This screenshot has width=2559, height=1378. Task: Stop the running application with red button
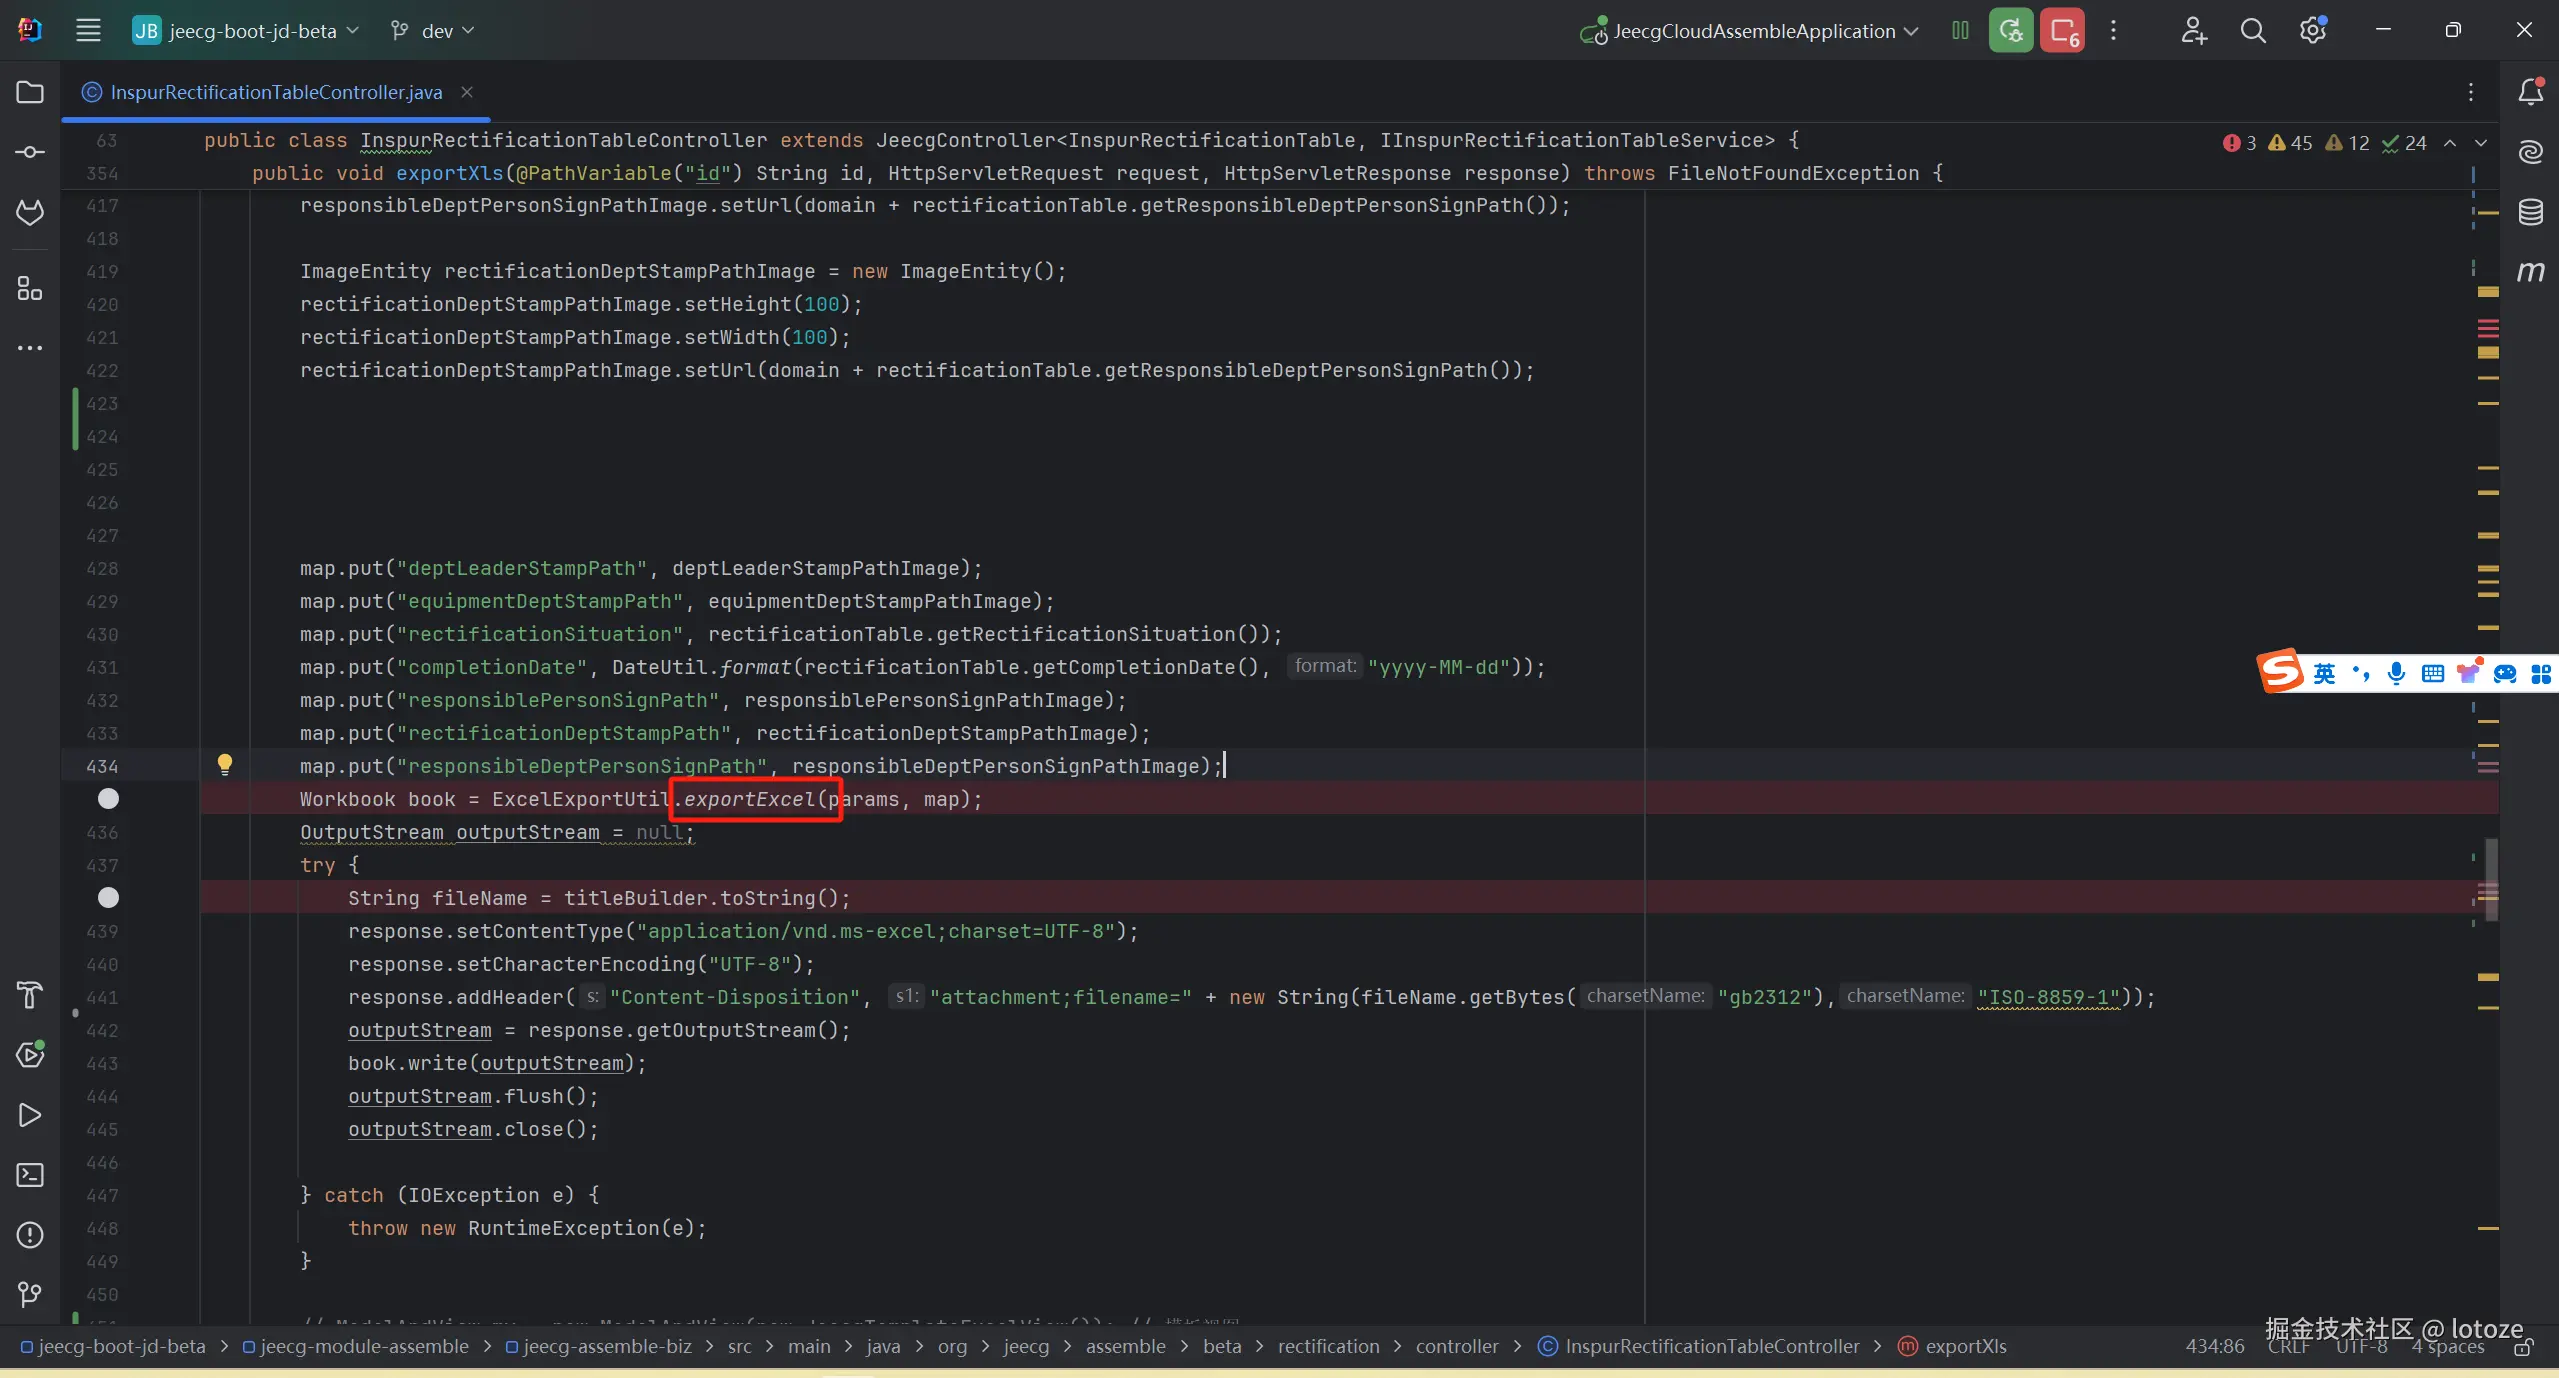point(2062,31)
